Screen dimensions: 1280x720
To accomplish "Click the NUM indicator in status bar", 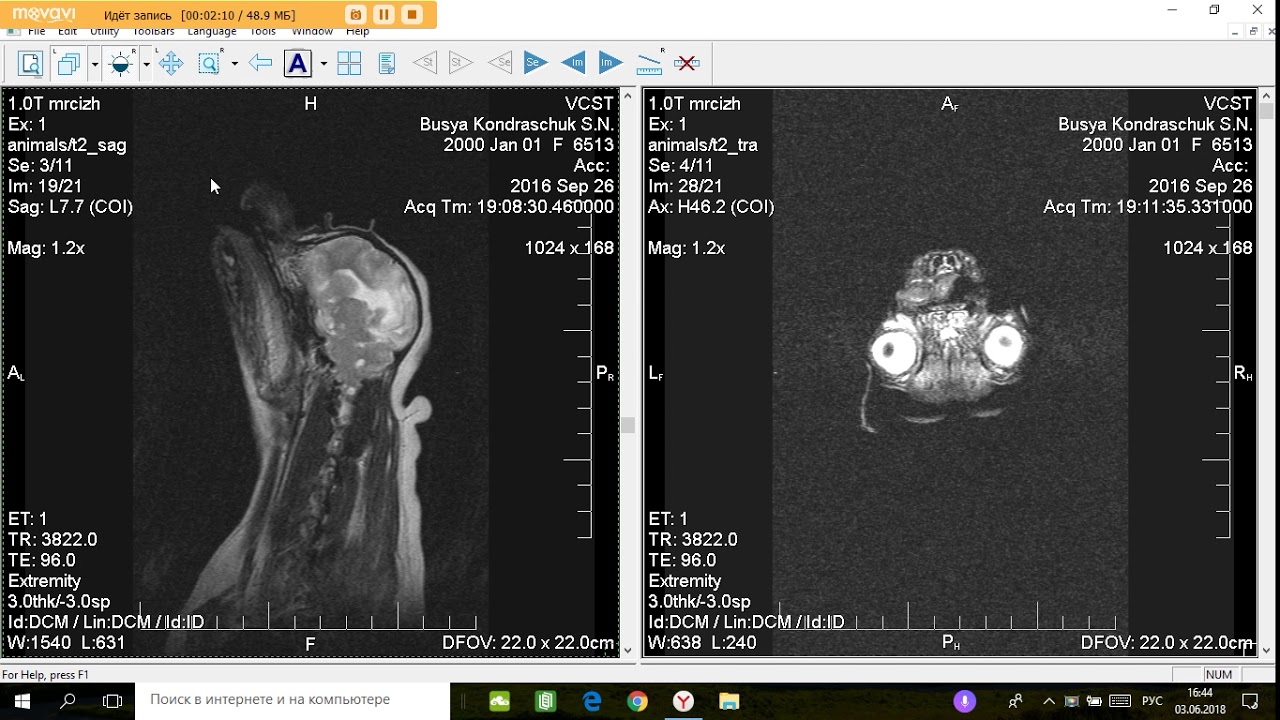I will click(x=1219, y=675).
